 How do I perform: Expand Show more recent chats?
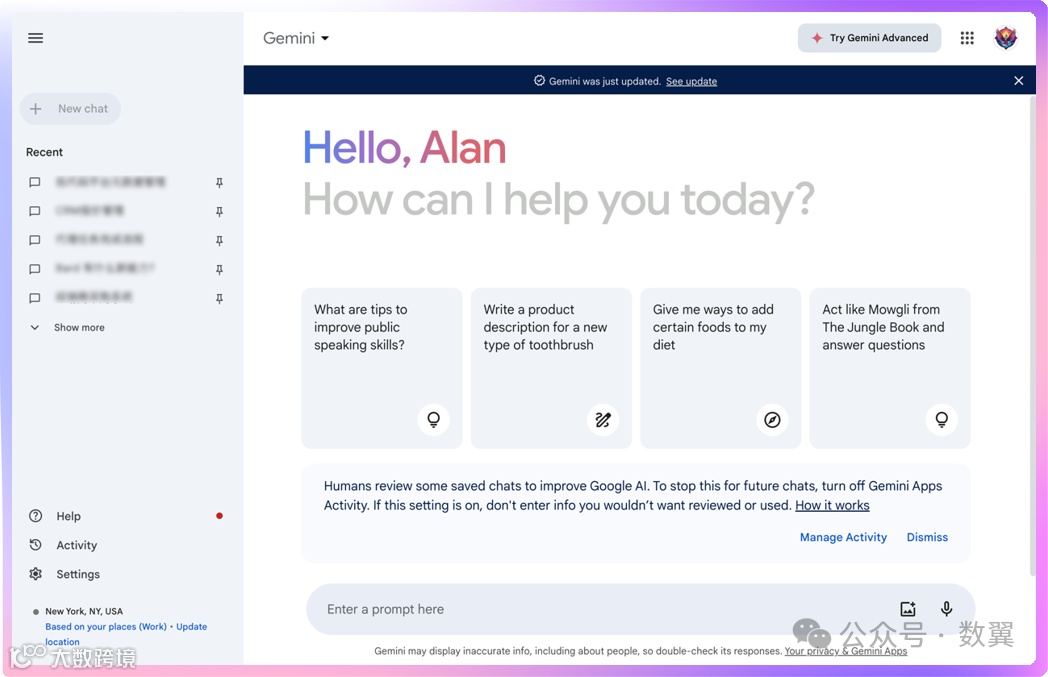pos(67,327)
